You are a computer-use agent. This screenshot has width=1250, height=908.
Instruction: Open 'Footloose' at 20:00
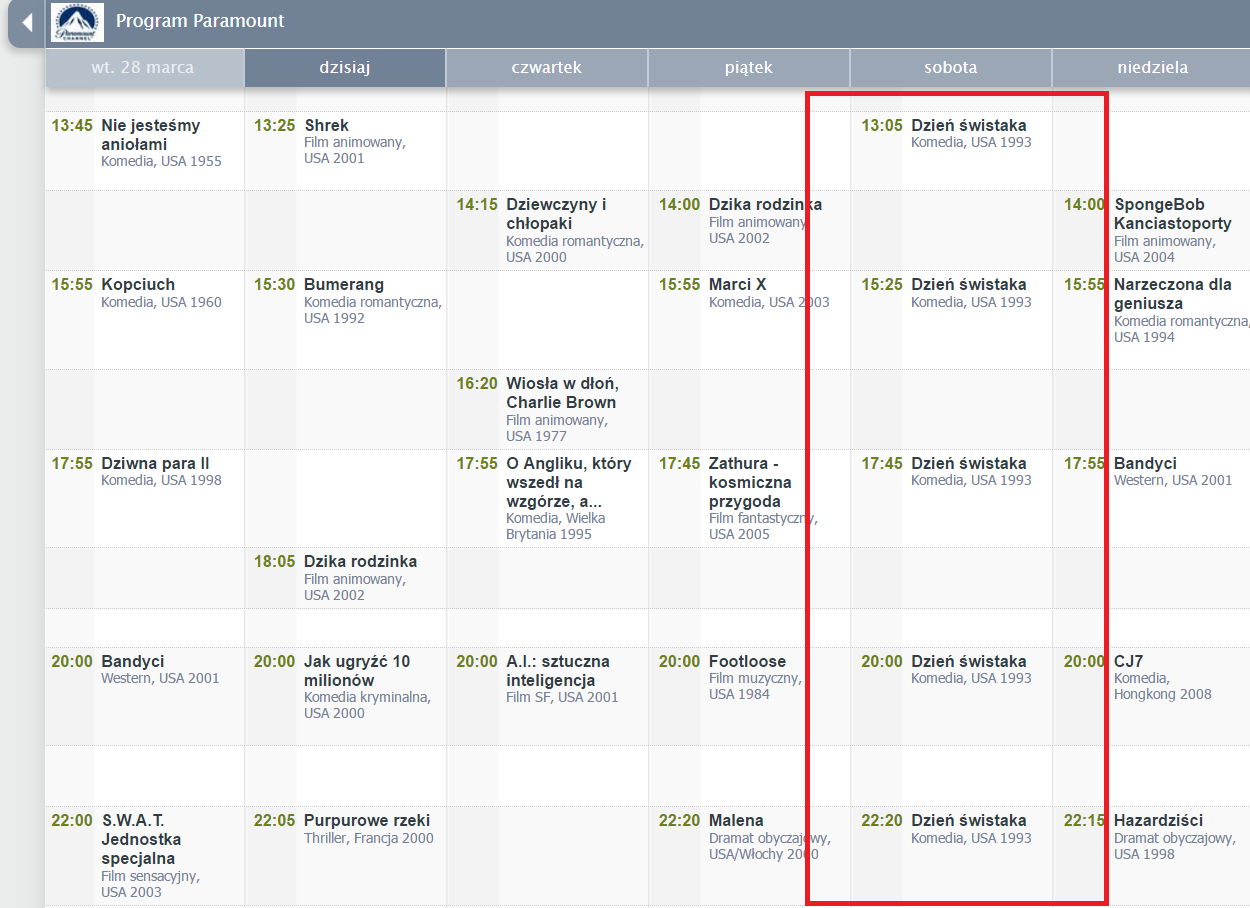pos(748,661)
